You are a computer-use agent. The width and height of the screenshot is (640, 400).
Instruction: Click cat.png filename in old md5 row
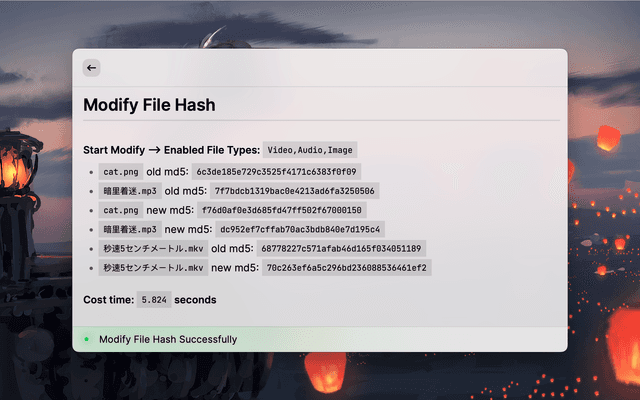click(121, 172)
